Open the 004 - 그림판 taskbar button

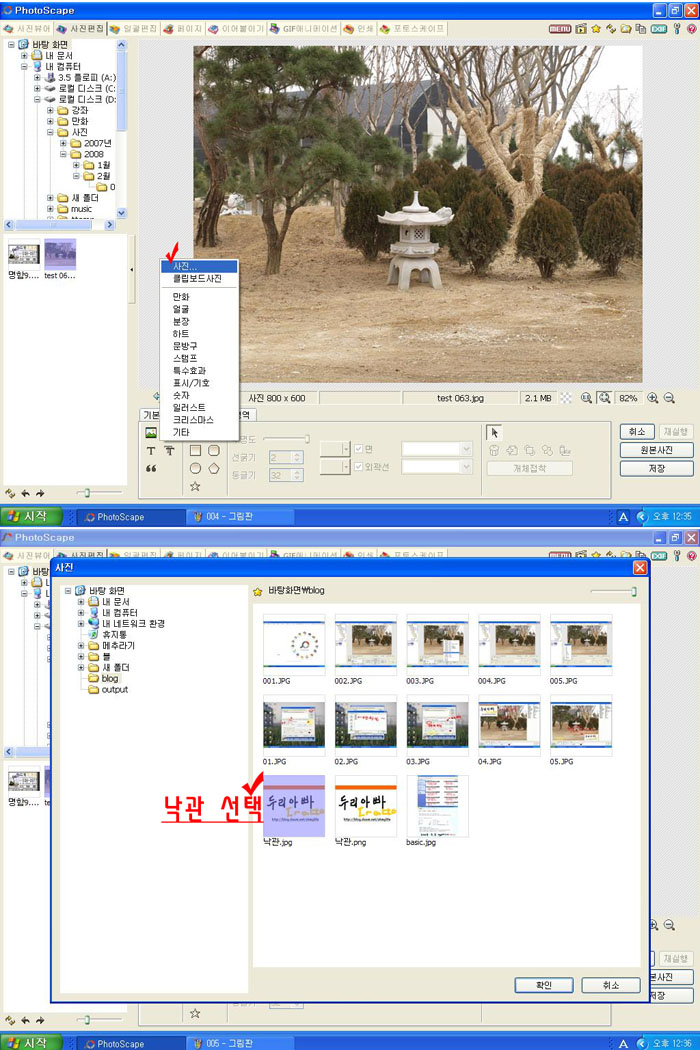tap(238, 516)
